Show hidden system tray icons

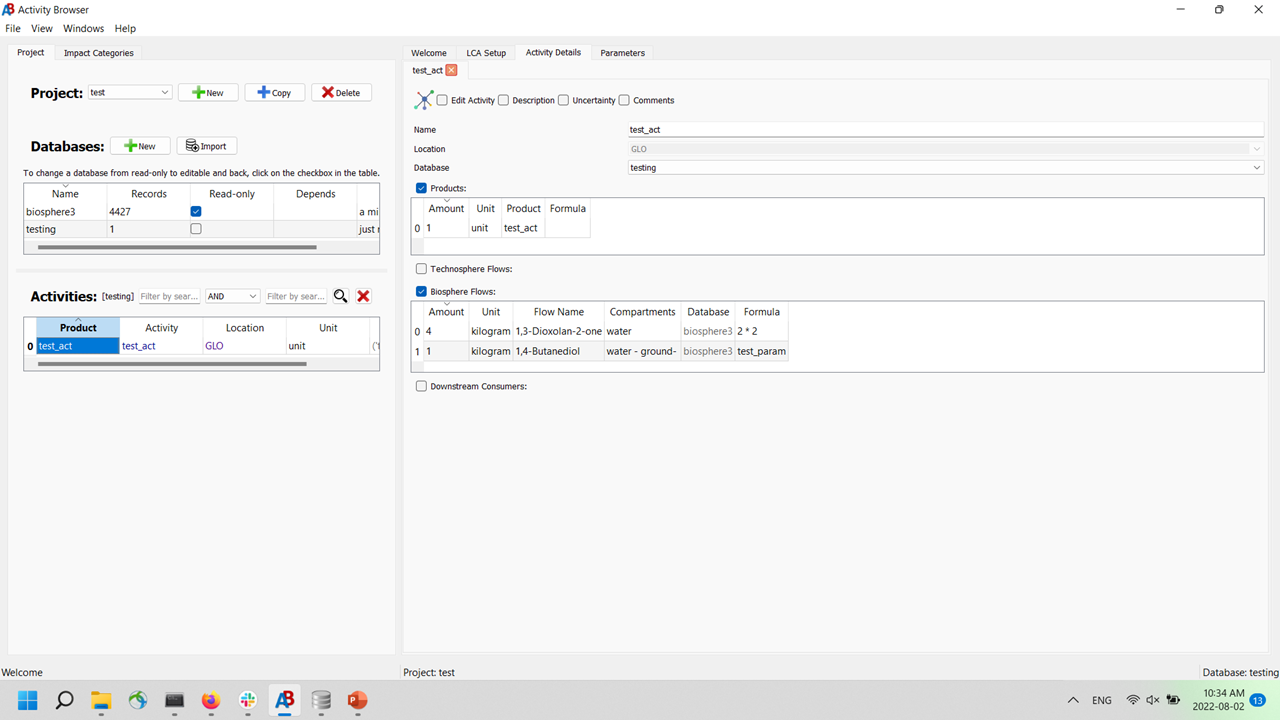[x=1073, y=700]
